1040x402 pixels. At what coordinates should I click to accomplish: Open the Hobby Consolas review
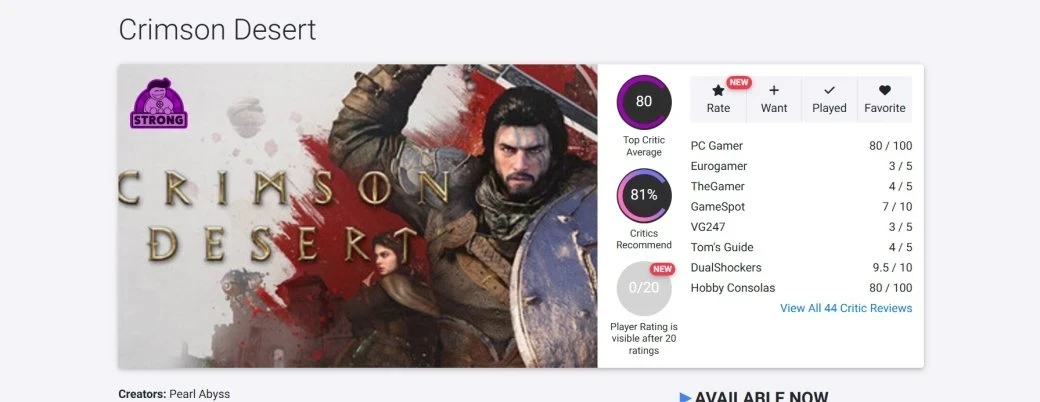tap(732, 288)
